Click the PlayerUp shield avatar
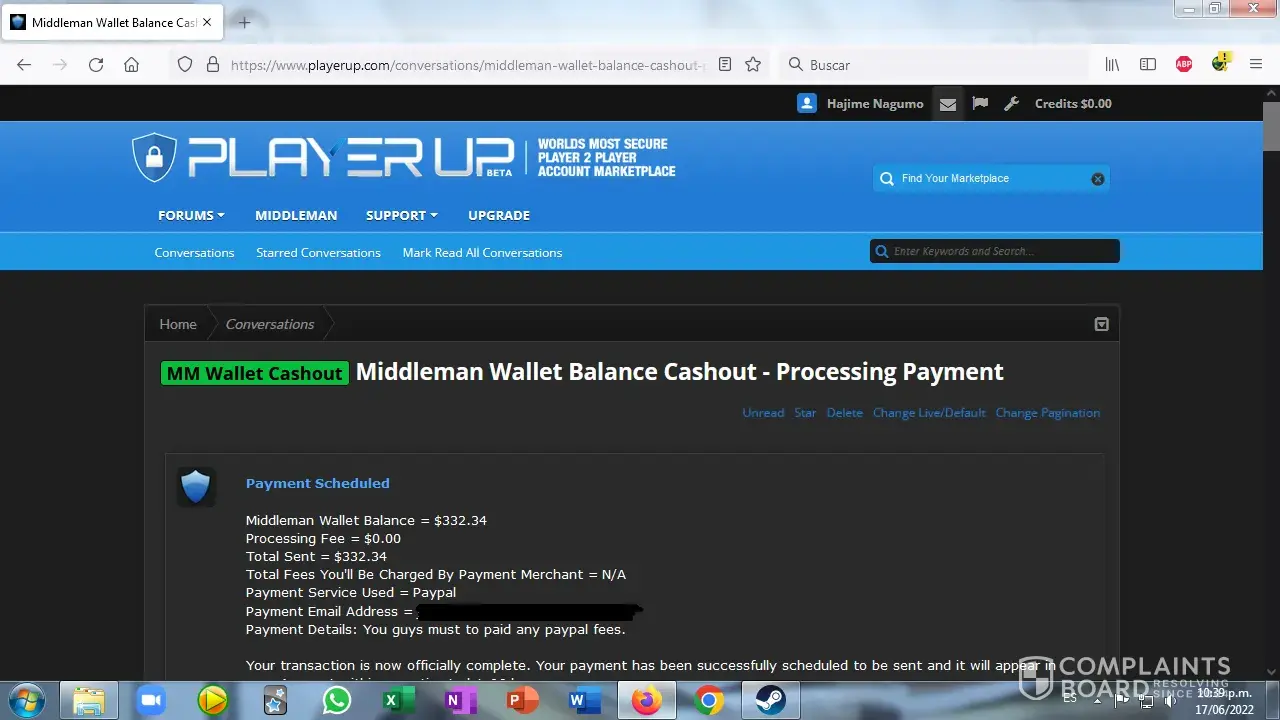This screenshot has height=720, width=1280. point(196,487)
